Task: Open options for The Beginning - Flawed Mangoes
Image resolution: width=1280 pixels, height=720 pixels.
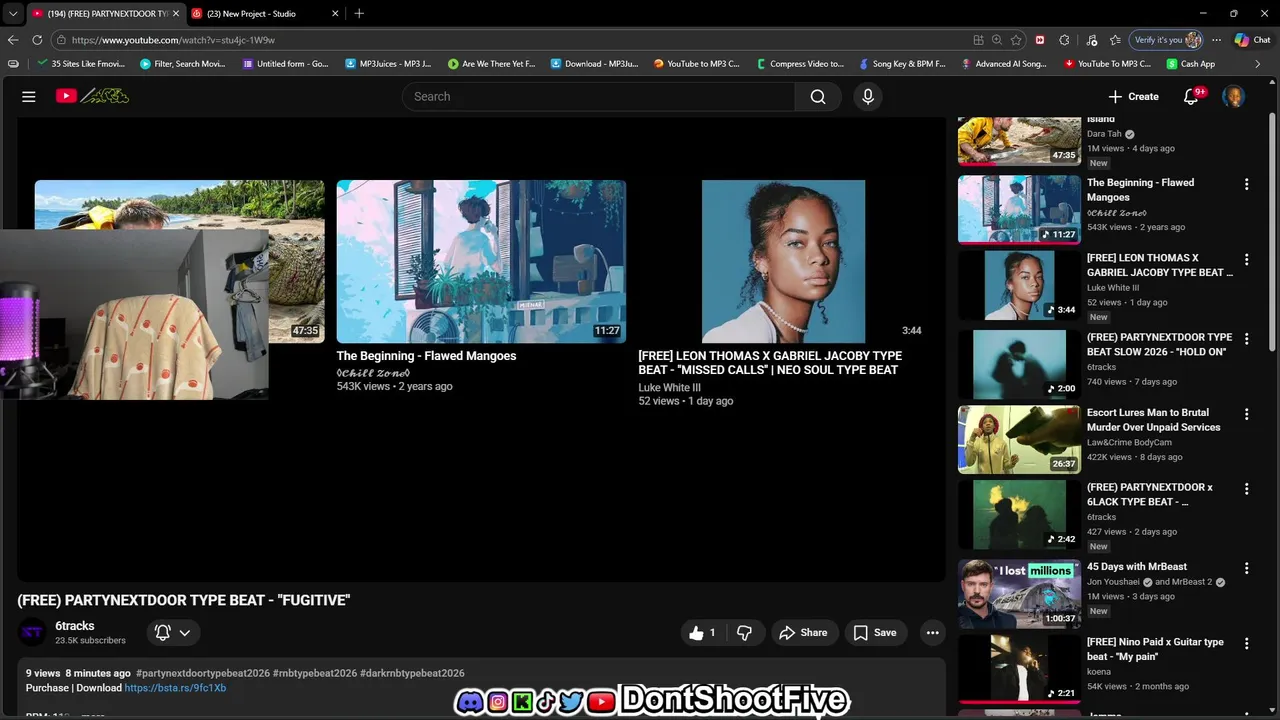Action: click(1246, 184)
